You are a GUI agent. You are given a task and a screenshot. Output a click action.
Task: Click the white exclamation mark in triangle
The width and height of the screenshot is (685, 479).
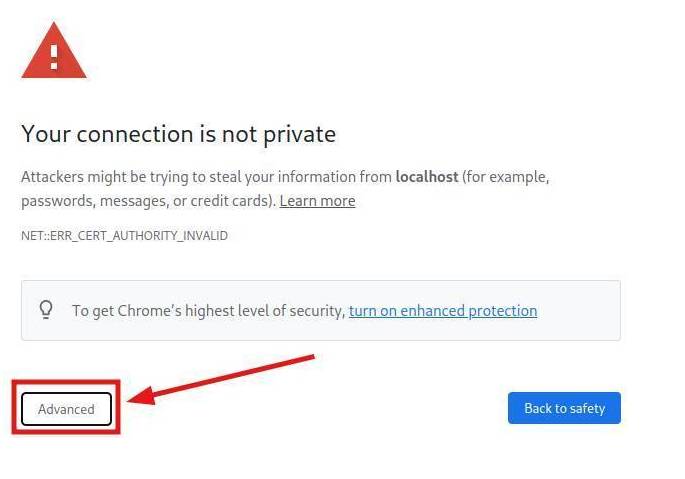(54, 56)
